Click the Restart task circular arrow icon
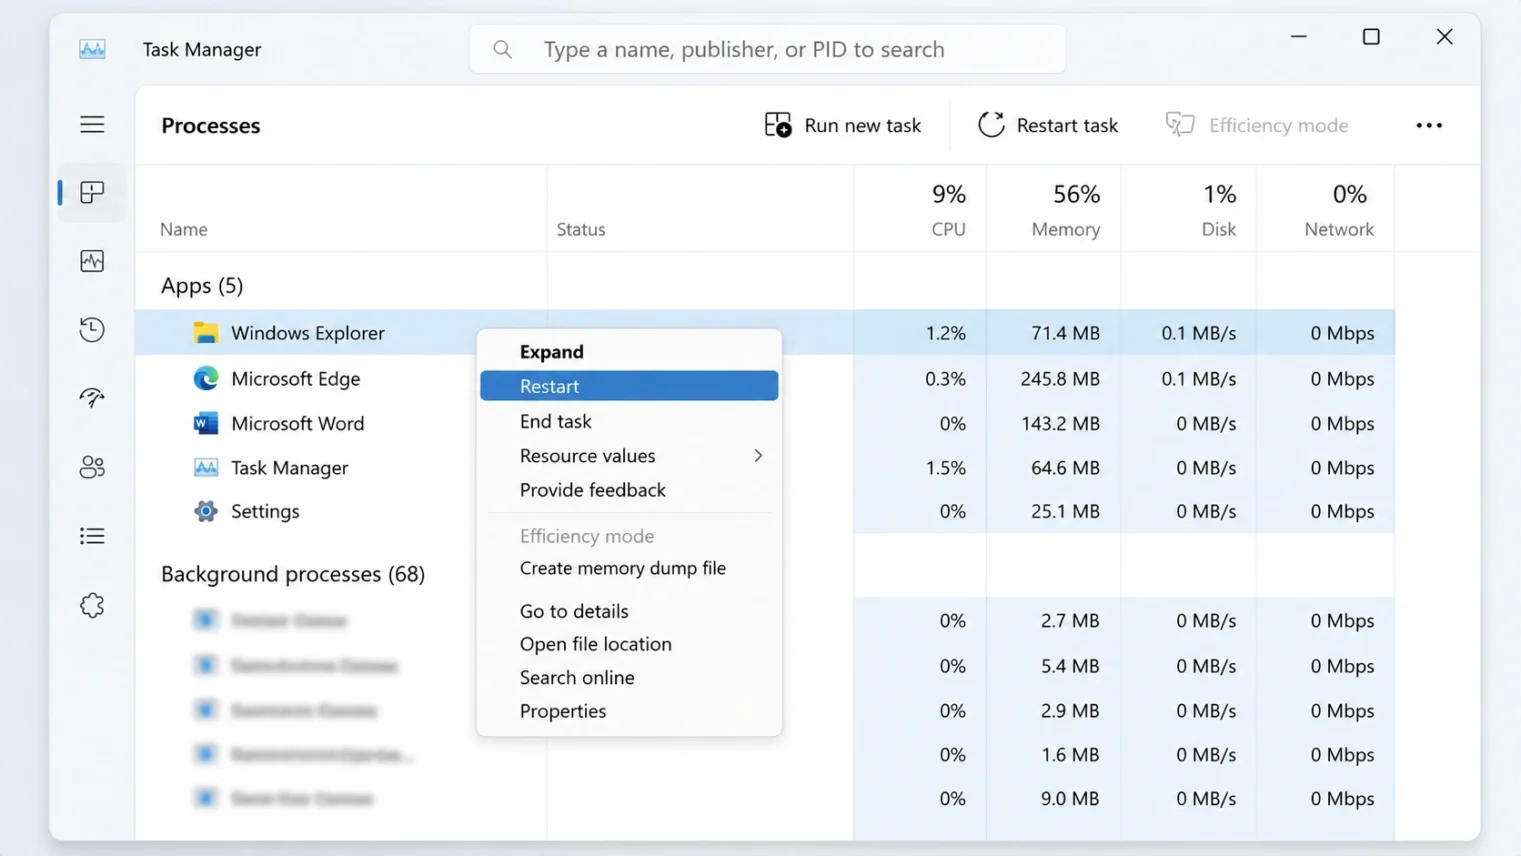Screen dimensions: 1521x856 coord(991,125)
